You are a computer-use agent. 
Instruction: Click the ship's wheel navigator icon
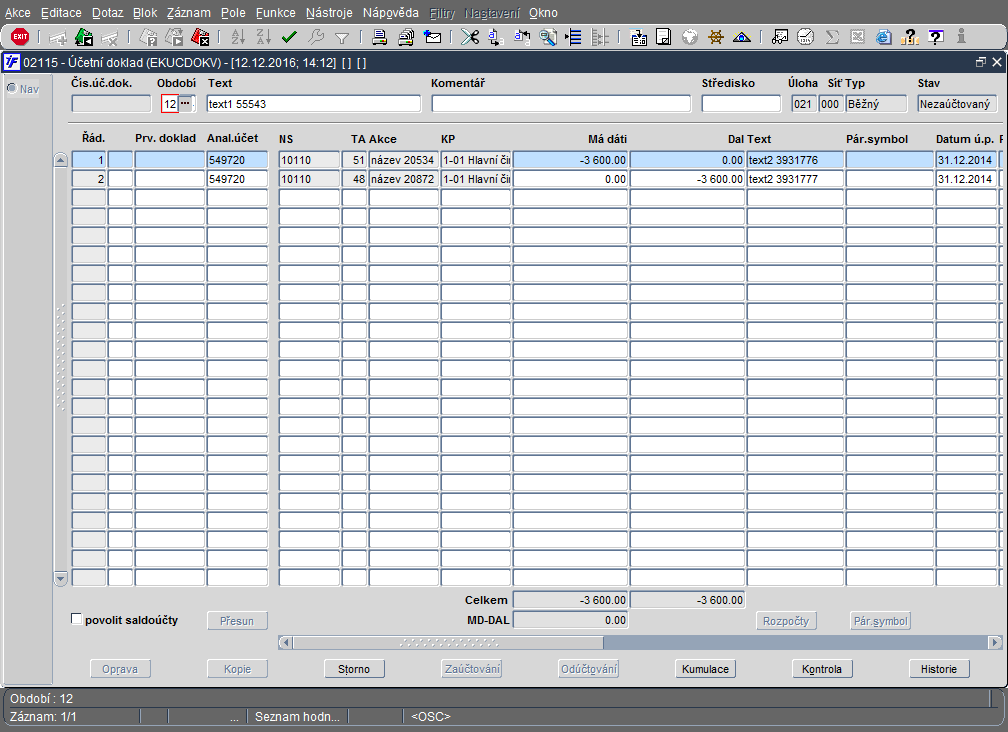point(716,37)
